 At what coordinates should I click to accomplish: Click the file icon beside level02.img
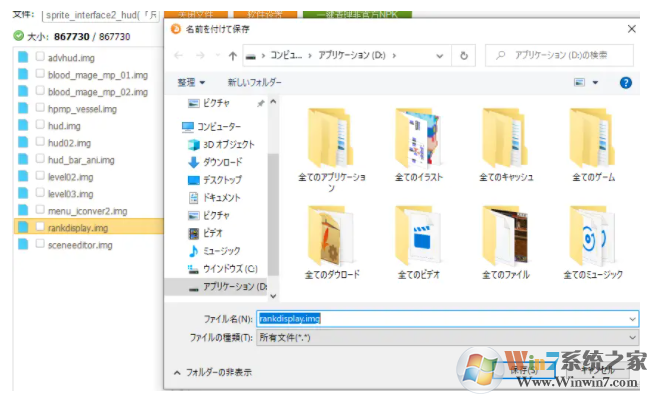coord(23,176)
